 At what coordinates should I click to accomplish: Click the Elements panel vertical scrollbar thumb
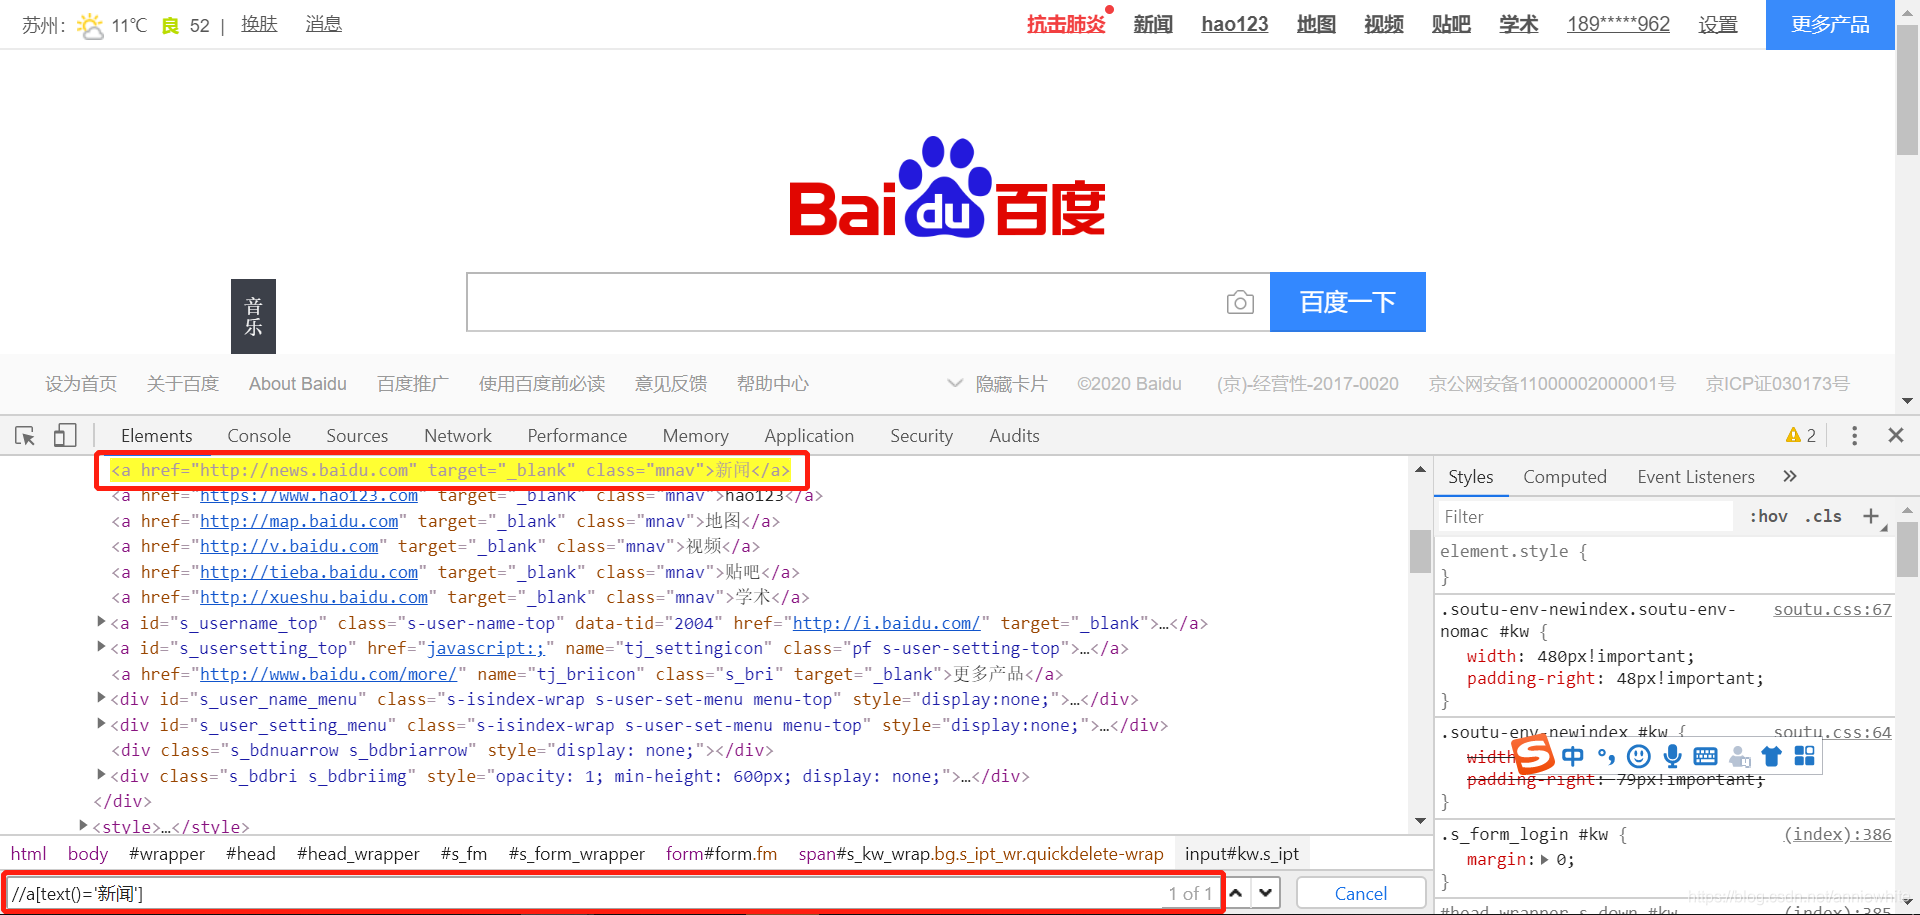(x=1420, y=551)
